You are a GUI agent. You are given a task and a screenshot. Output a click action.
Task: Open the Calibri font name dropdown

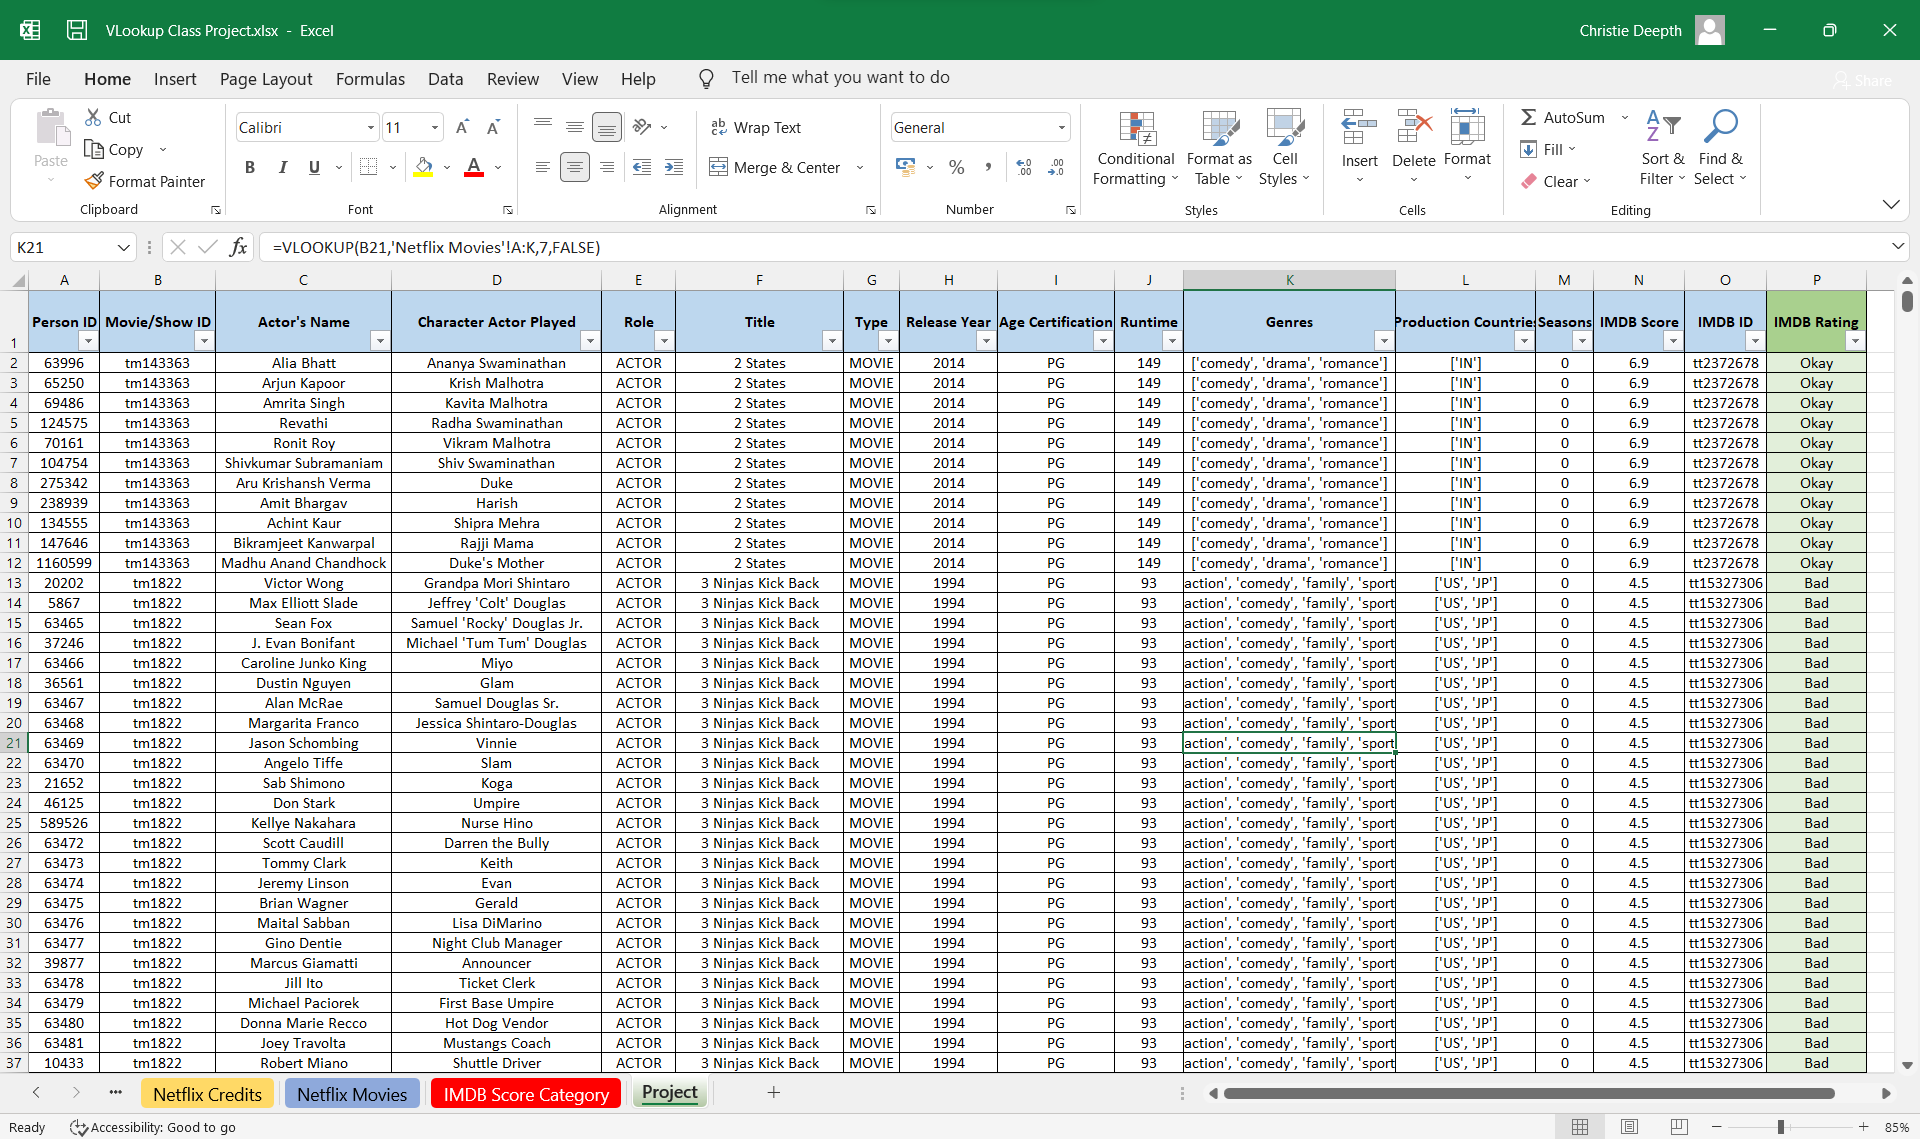(371, 127)
